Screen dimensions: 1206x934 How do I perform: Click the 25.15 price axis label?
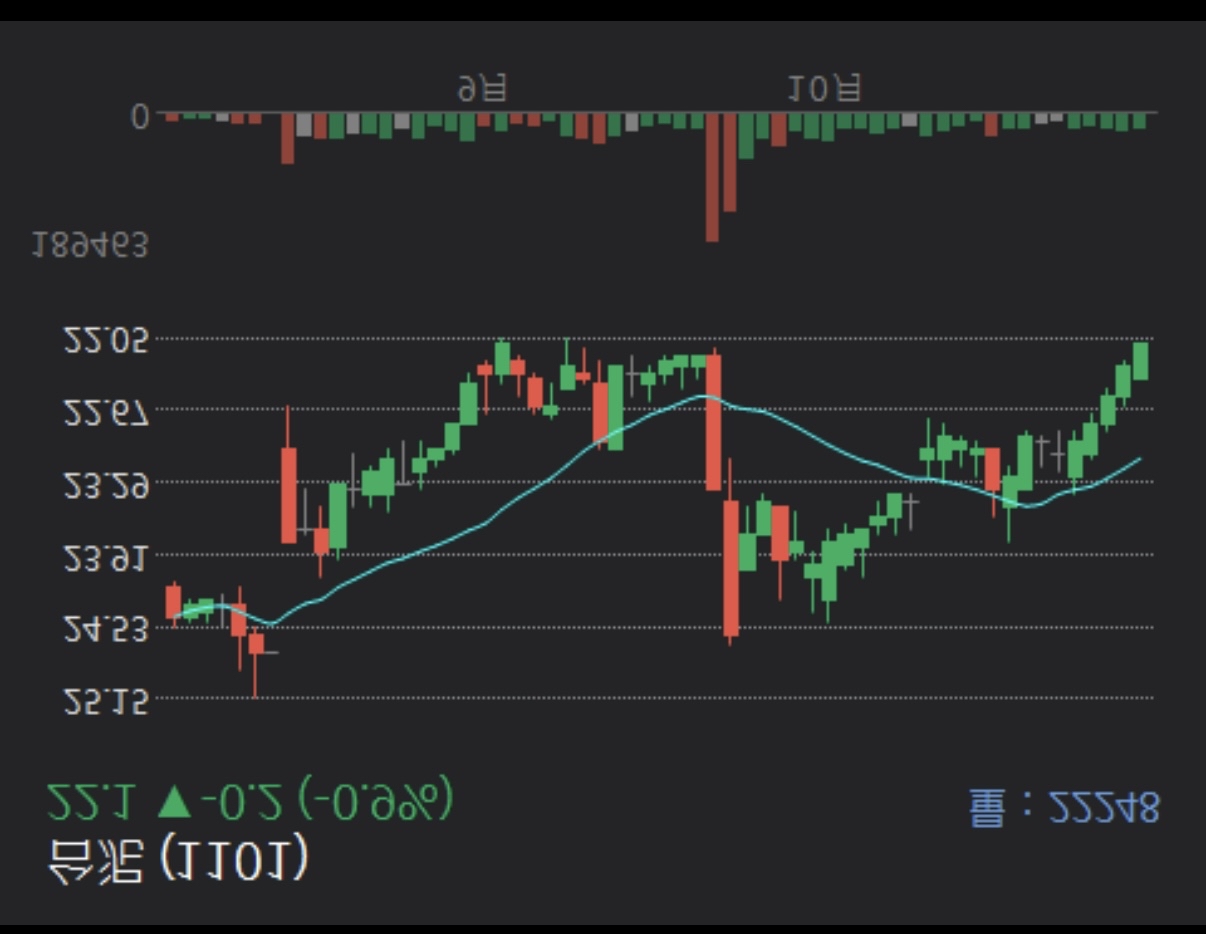(x=106, y=701)
